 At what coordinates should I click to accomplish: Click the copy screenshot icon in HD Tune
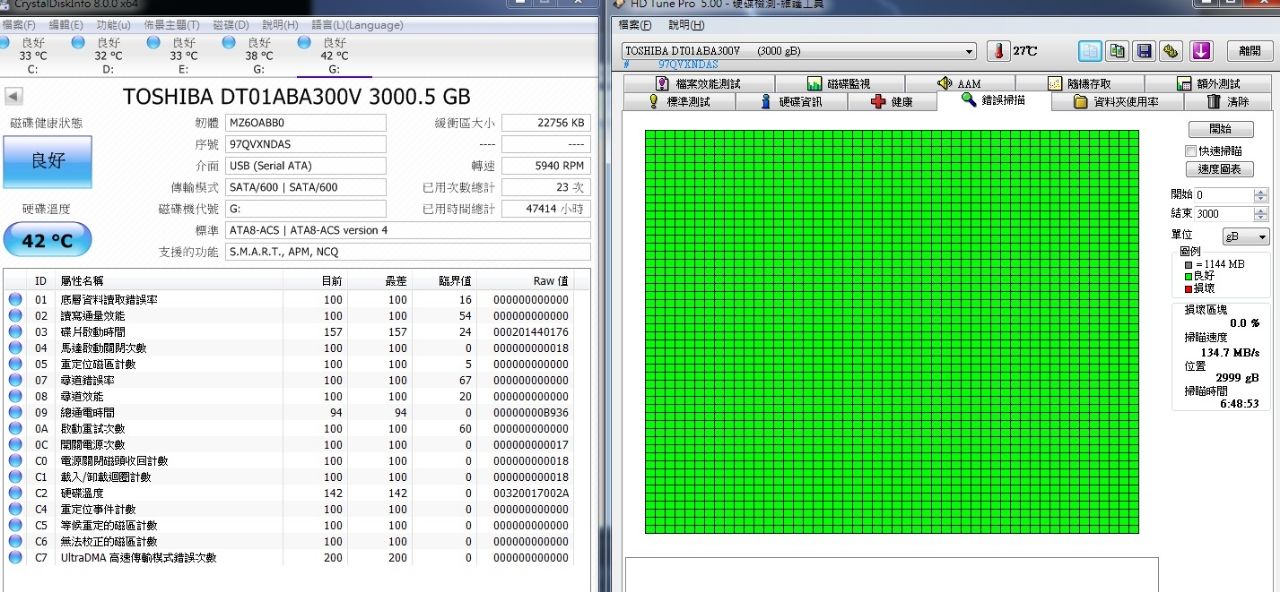1116,51
